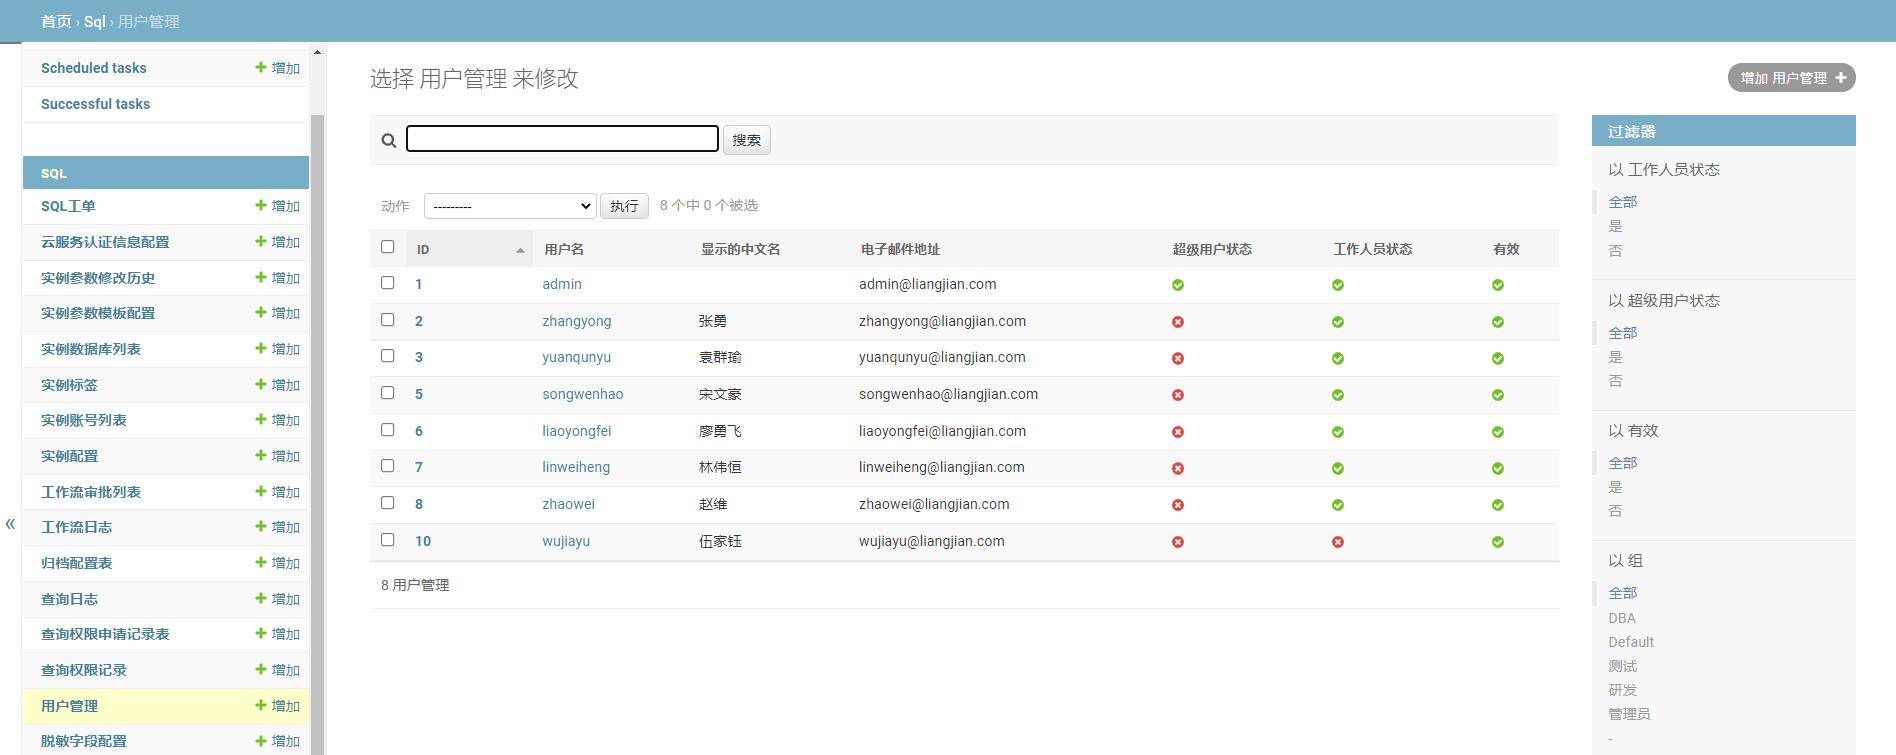Filter by the DBA group

coord(1621,618)
